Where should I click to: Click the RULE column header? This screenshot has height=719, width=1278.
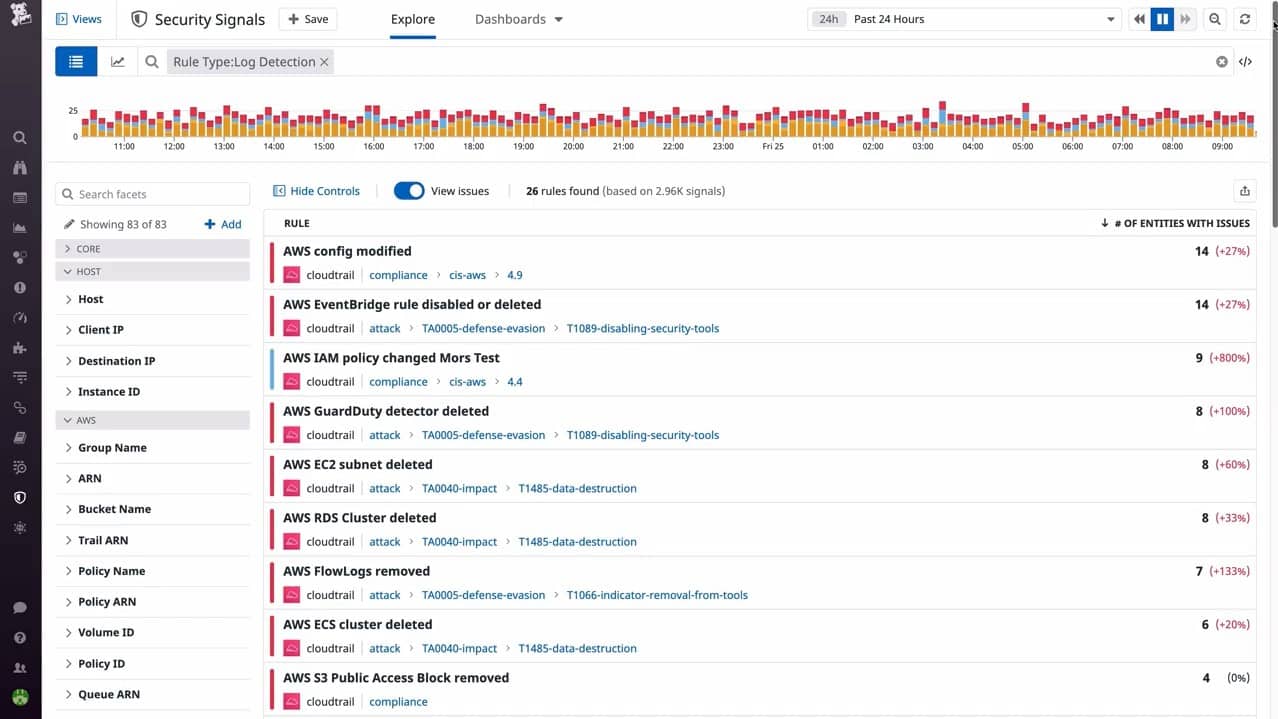click(296, 223)
